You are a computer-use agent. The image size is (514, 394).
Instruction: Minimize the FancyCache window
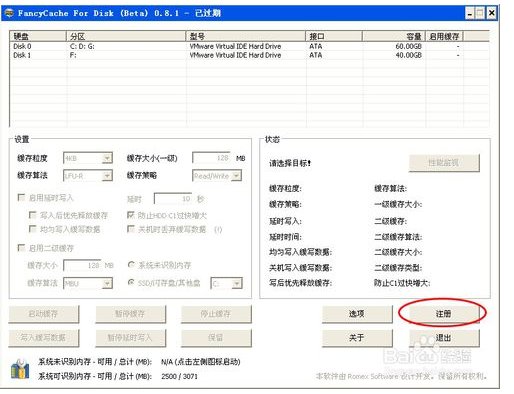point(470,13)
